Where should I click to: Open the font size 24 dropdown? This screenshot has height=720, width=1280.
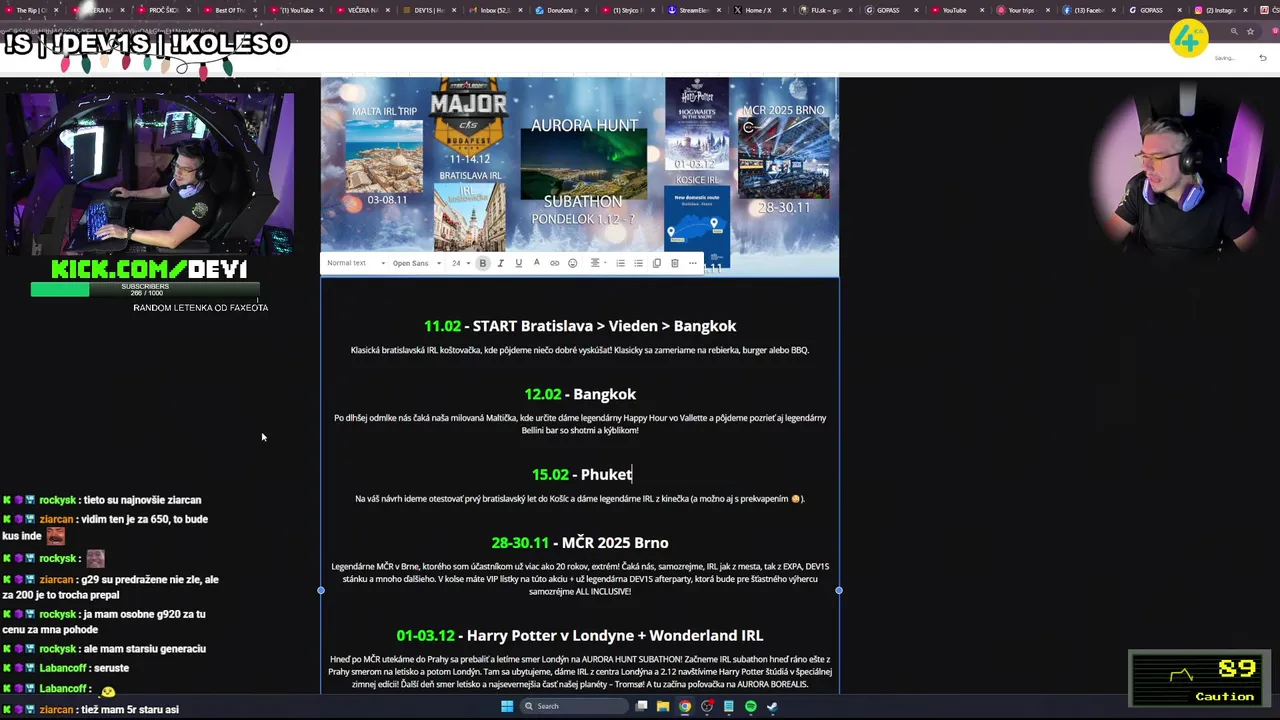[x=460, y=263]
